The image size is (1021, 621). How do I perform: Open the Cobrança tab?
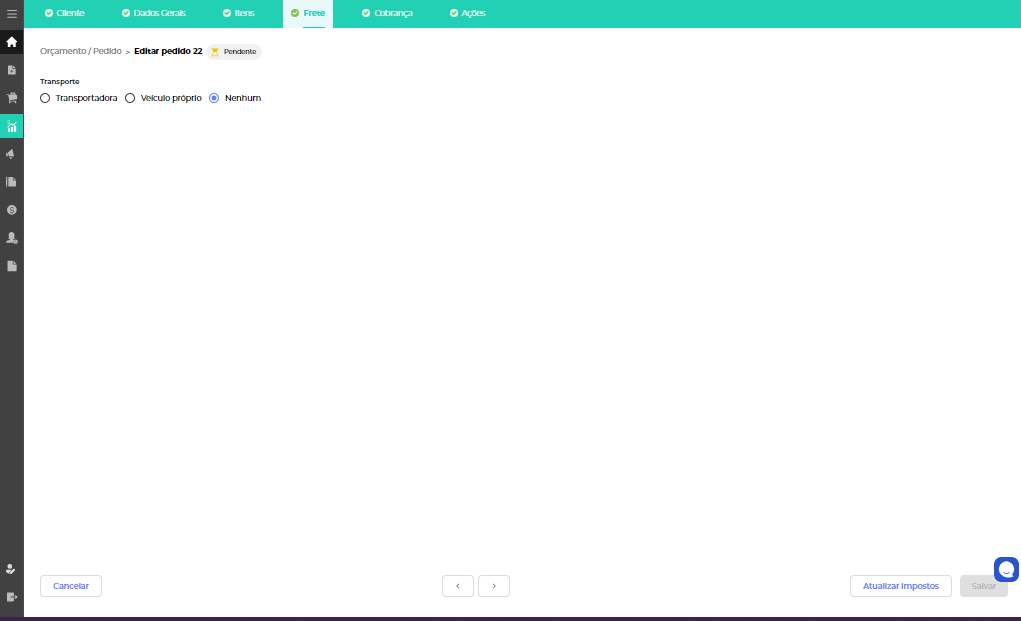(x=387, y=13)
